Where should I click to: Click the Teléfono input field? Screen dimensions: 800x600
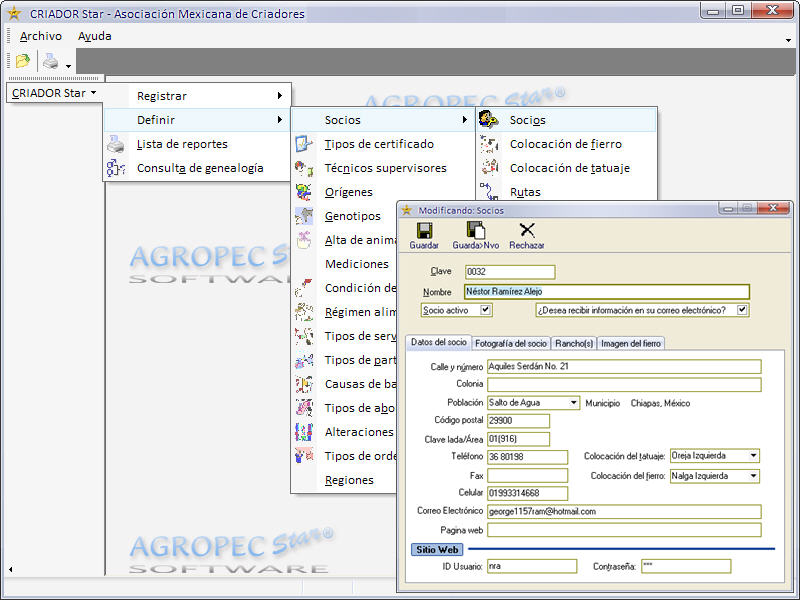(528, 457)
